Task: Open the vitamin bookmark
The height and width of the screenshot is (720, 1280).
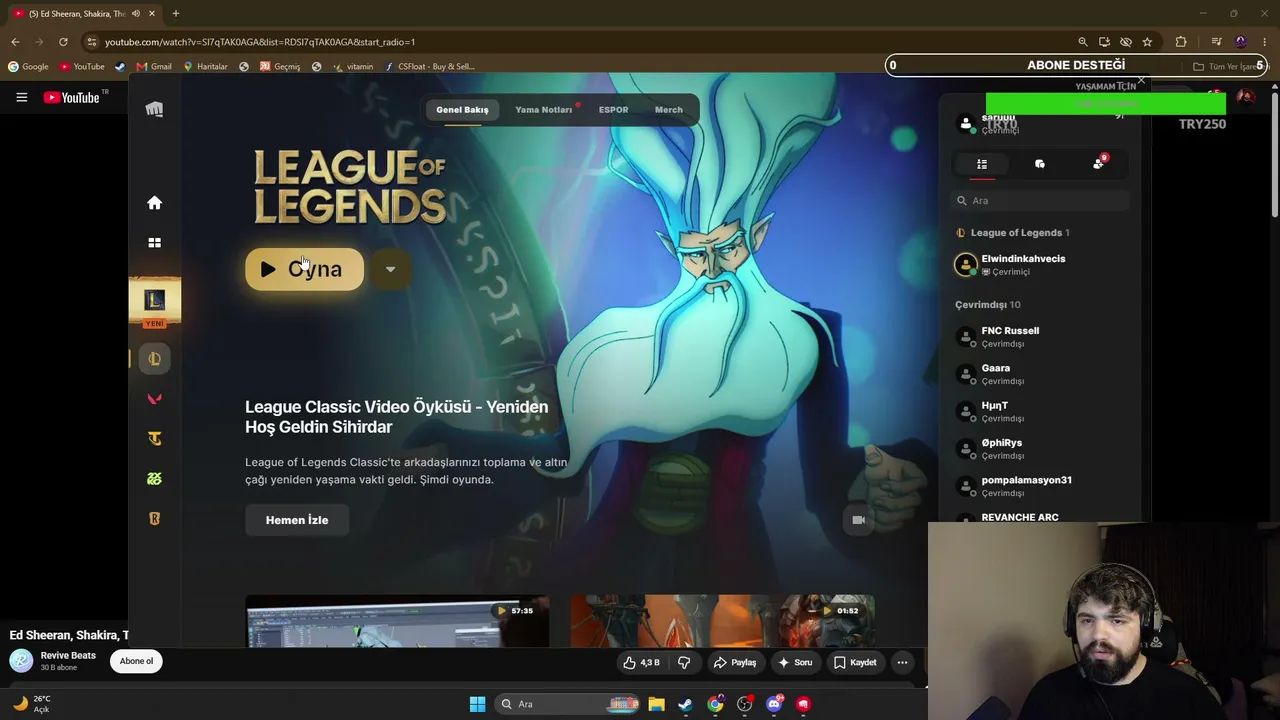Action: click(353, 67)
